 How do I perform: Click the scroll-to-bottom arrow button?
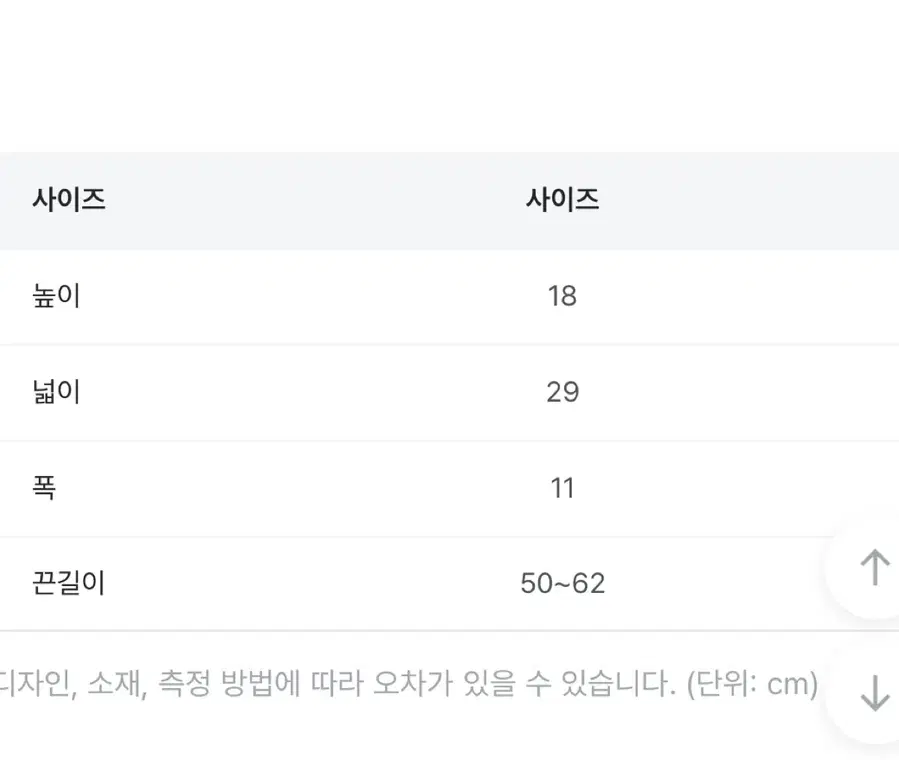pyautogui.click(x=874, y=692)
